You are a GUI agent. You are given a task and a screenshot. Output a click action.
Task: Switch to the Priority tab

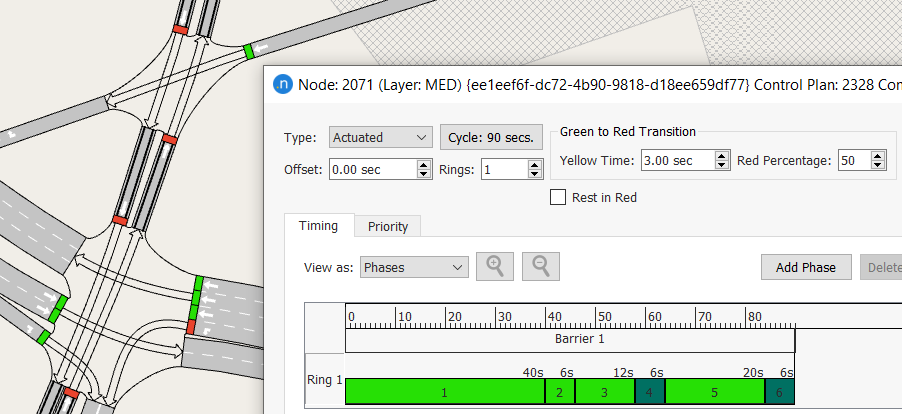(x=388, y=227)
